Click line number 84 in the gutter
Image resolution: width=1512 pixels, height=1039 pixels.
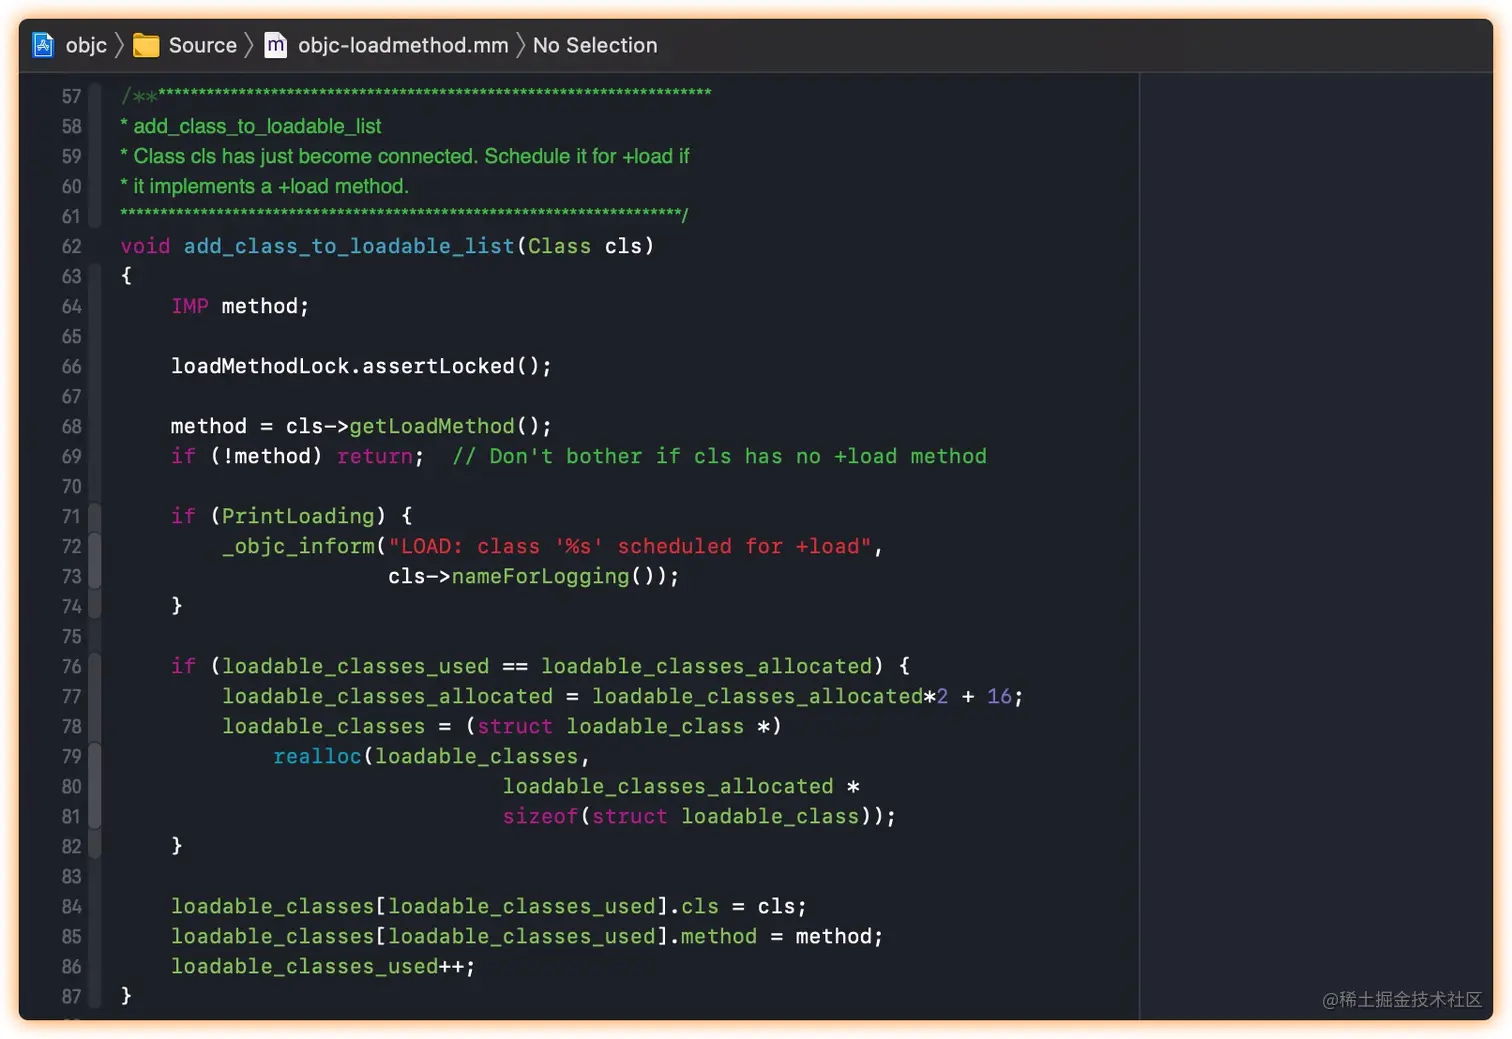pos(71,906)
